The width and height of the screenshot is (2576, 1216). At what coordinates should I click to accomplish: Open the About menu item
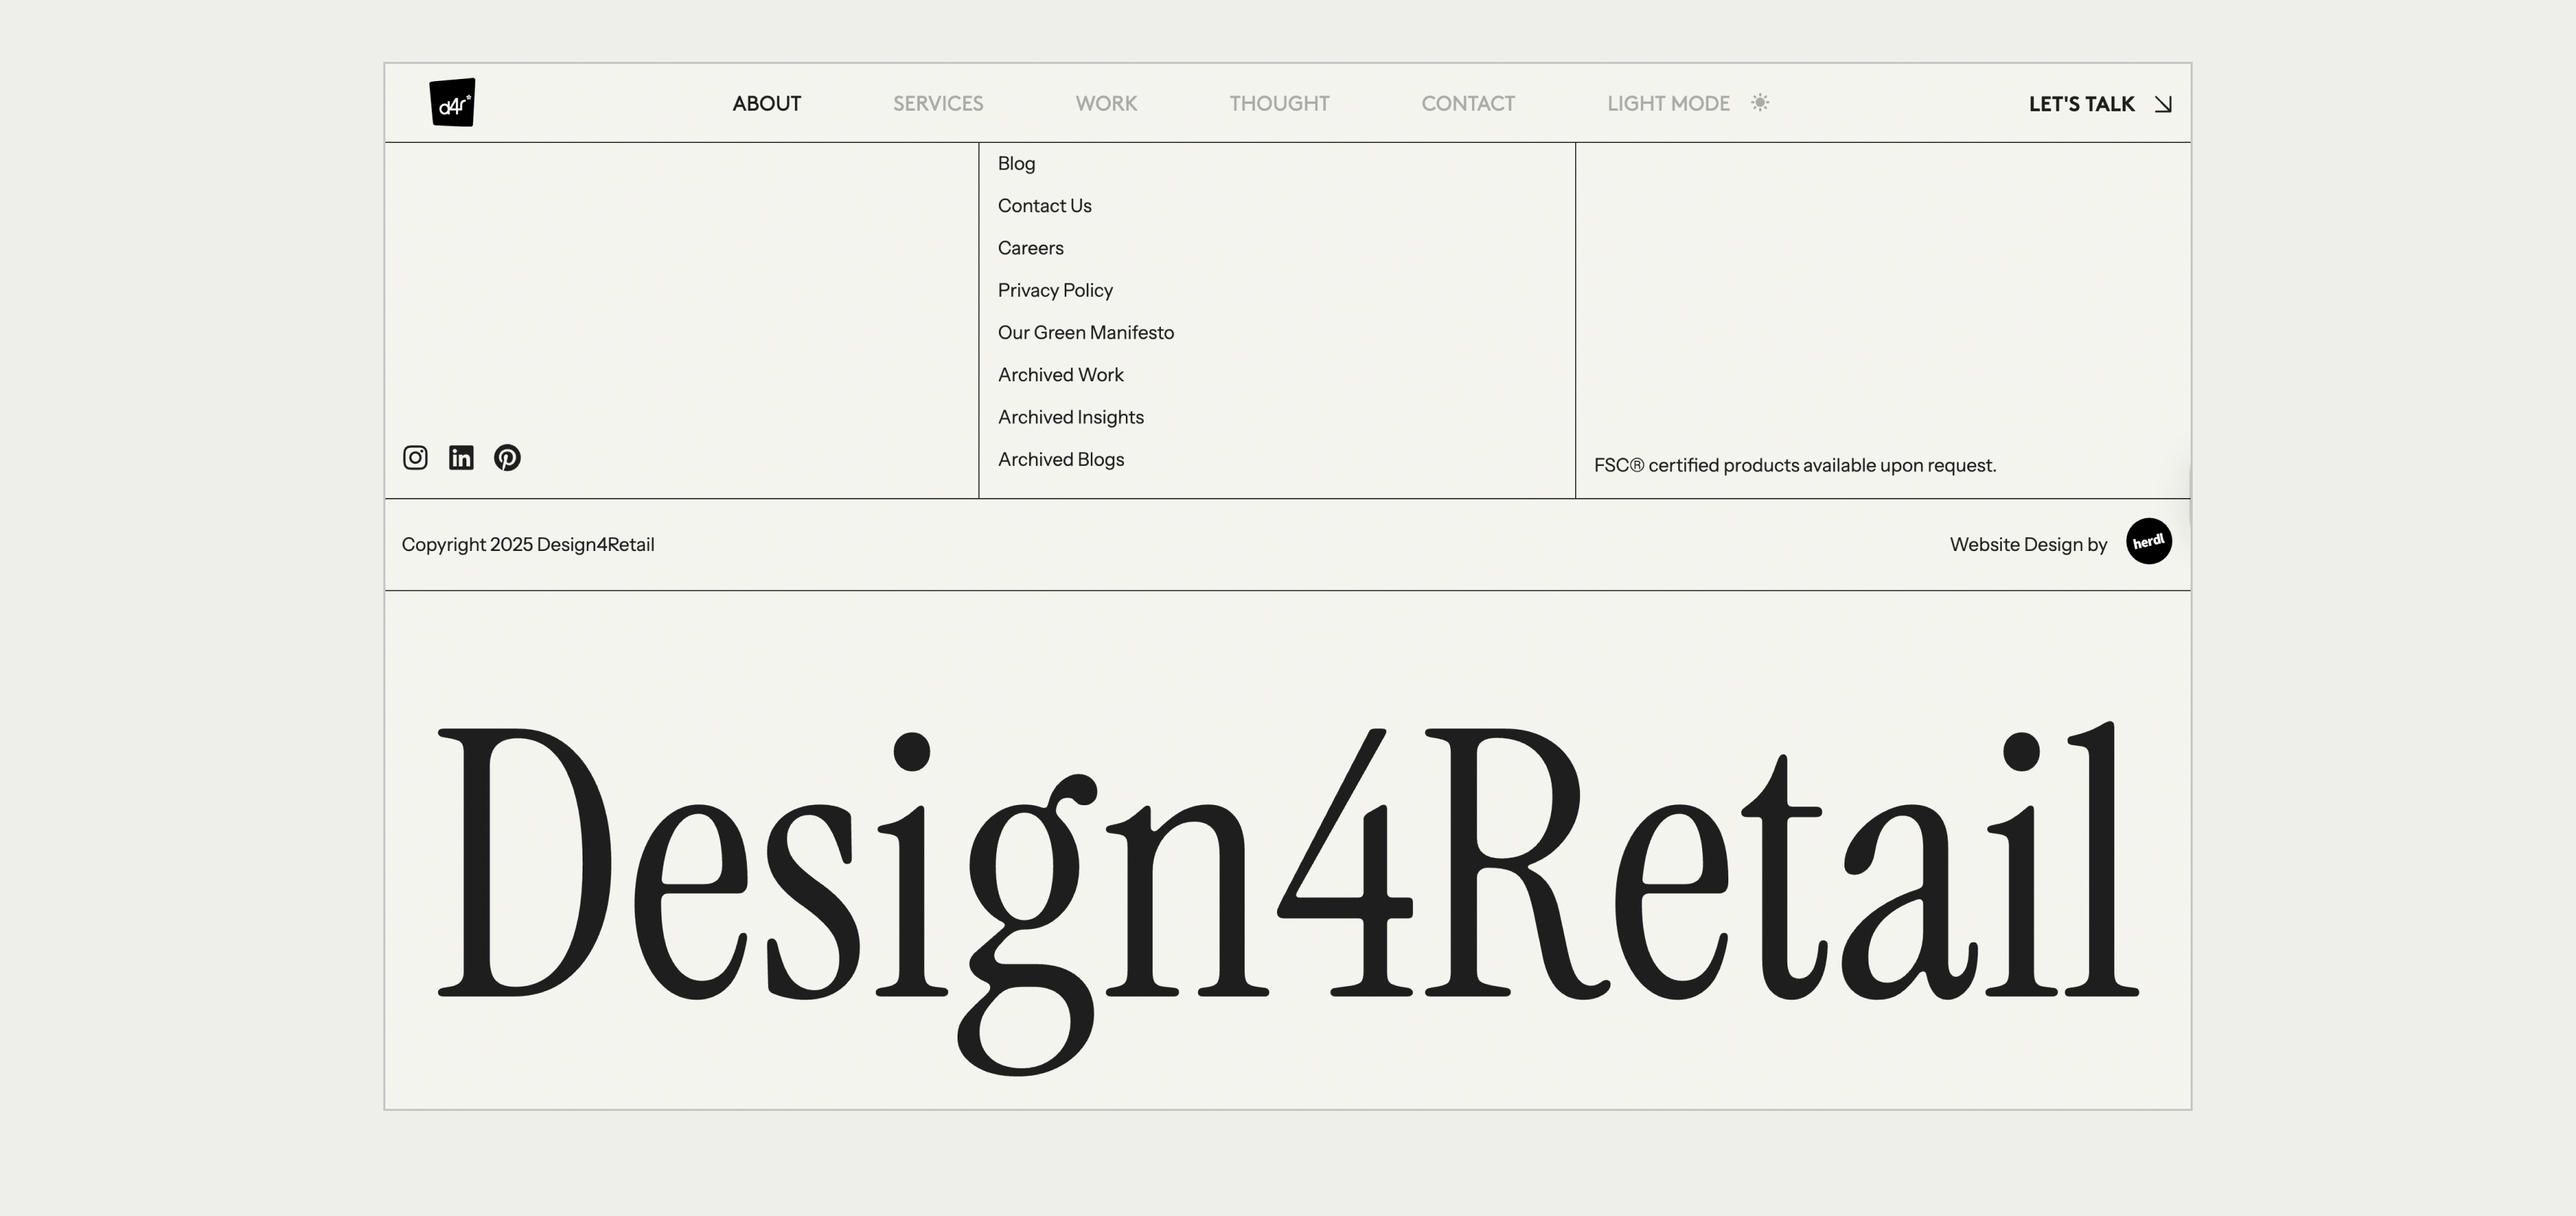click(x=766, y=104)
